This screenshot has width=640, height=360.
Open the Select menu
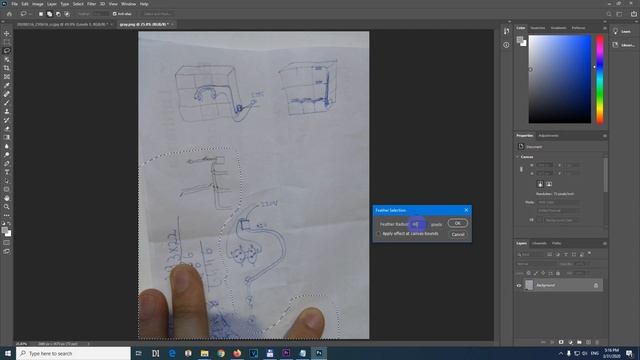pos(78,4)
